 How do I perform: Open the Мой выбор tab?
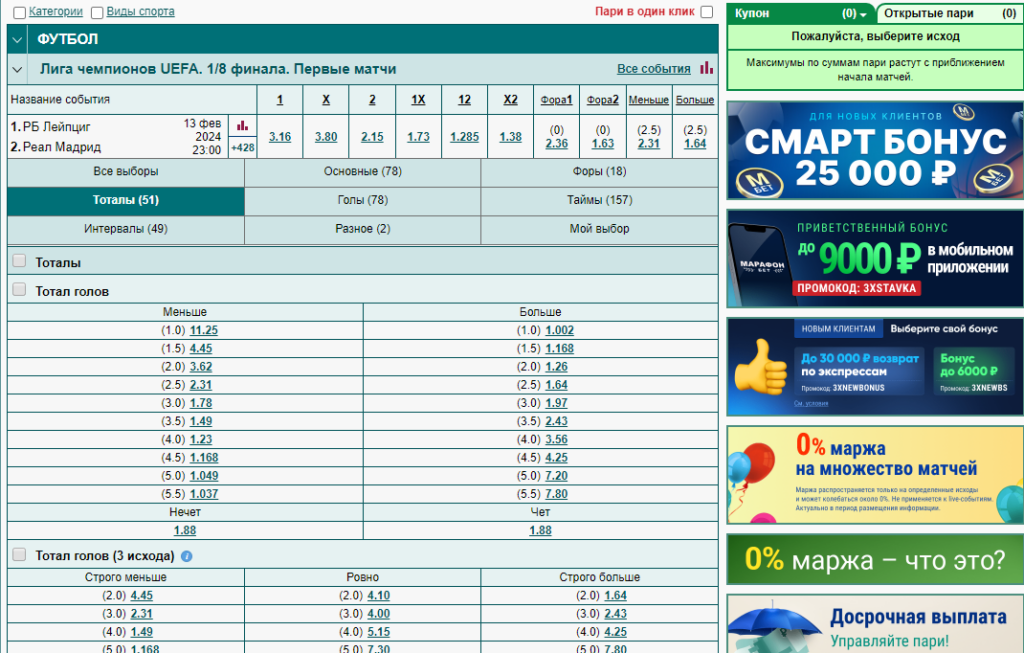599,229
